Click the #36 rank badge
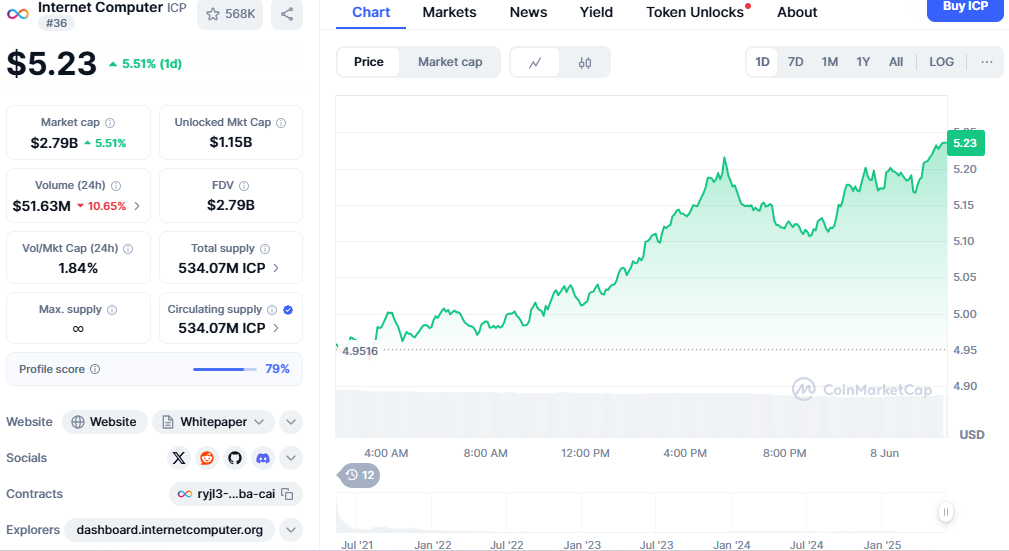Image resolution: width=1009 pixels, height=551 pixels. [56, 23]
